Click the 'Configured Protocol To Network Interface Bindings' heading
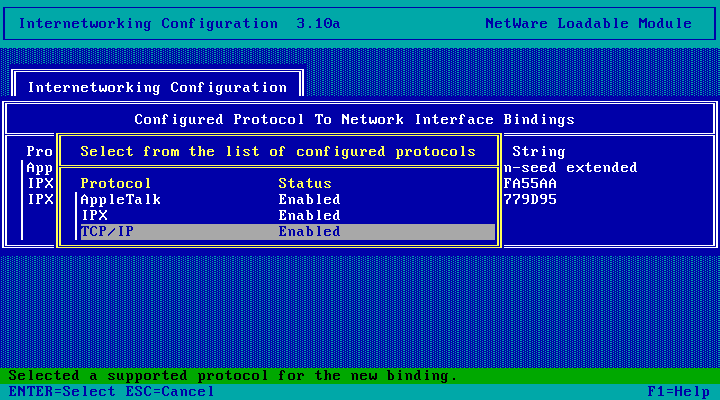This screenshot has width=720, height=400. pos(354,119)
